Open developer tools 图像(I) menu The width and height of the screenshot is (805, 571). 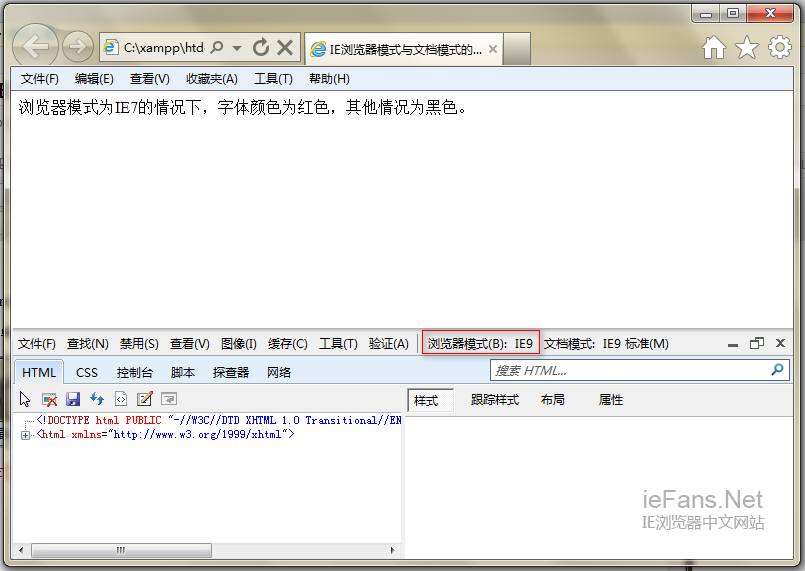tap(239, 344)
